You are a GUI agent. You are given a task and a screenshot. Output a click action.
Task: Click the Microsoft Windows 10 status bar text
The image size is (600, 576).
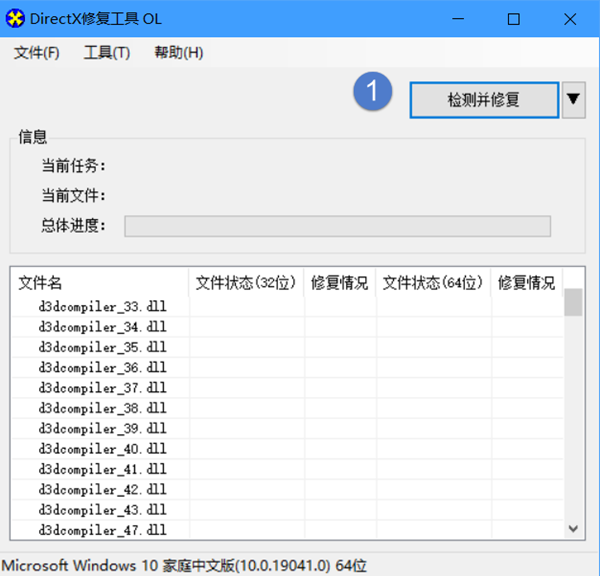(184, 565)
